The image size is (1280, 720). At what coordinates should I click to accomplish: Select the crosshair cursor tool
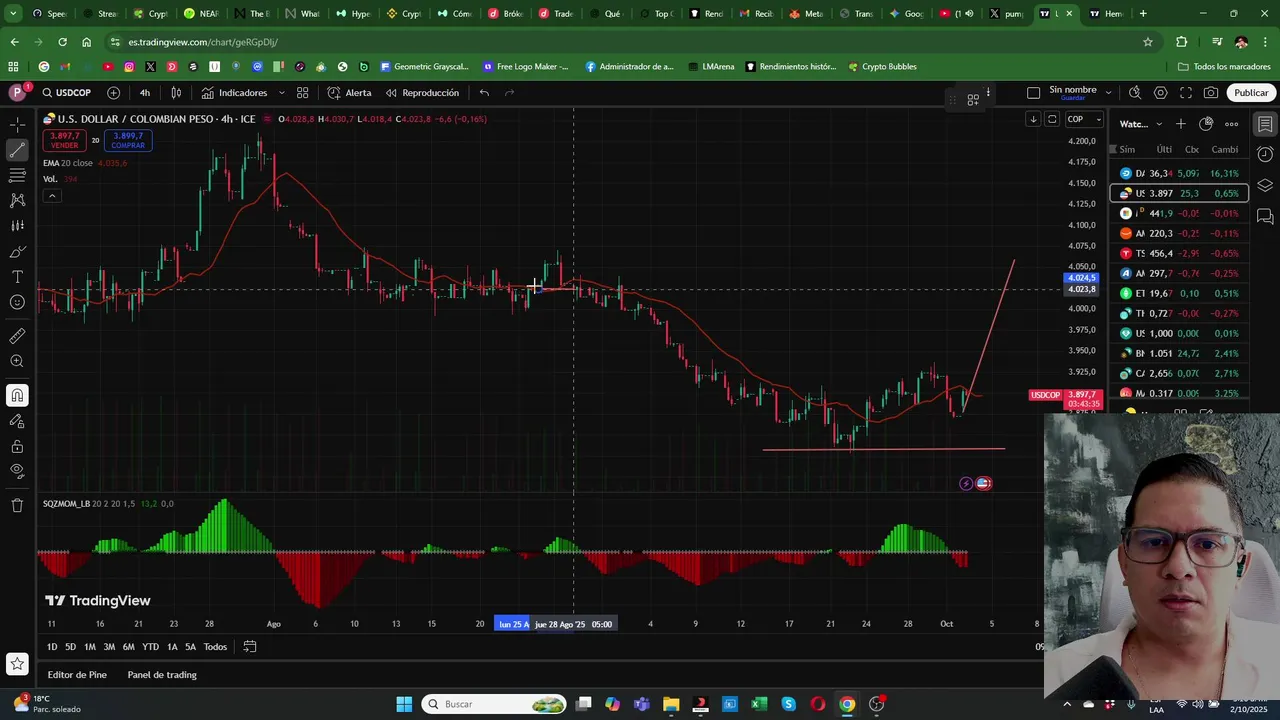pyautogui.click(x=17, y=125)
